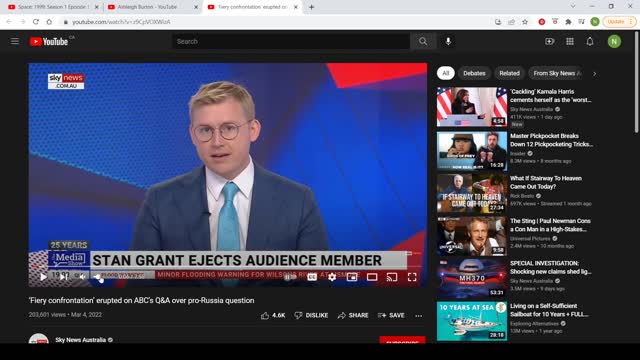Toggle the autoplay switch
This screenshot has height=360, width=640.
[290, 277]
